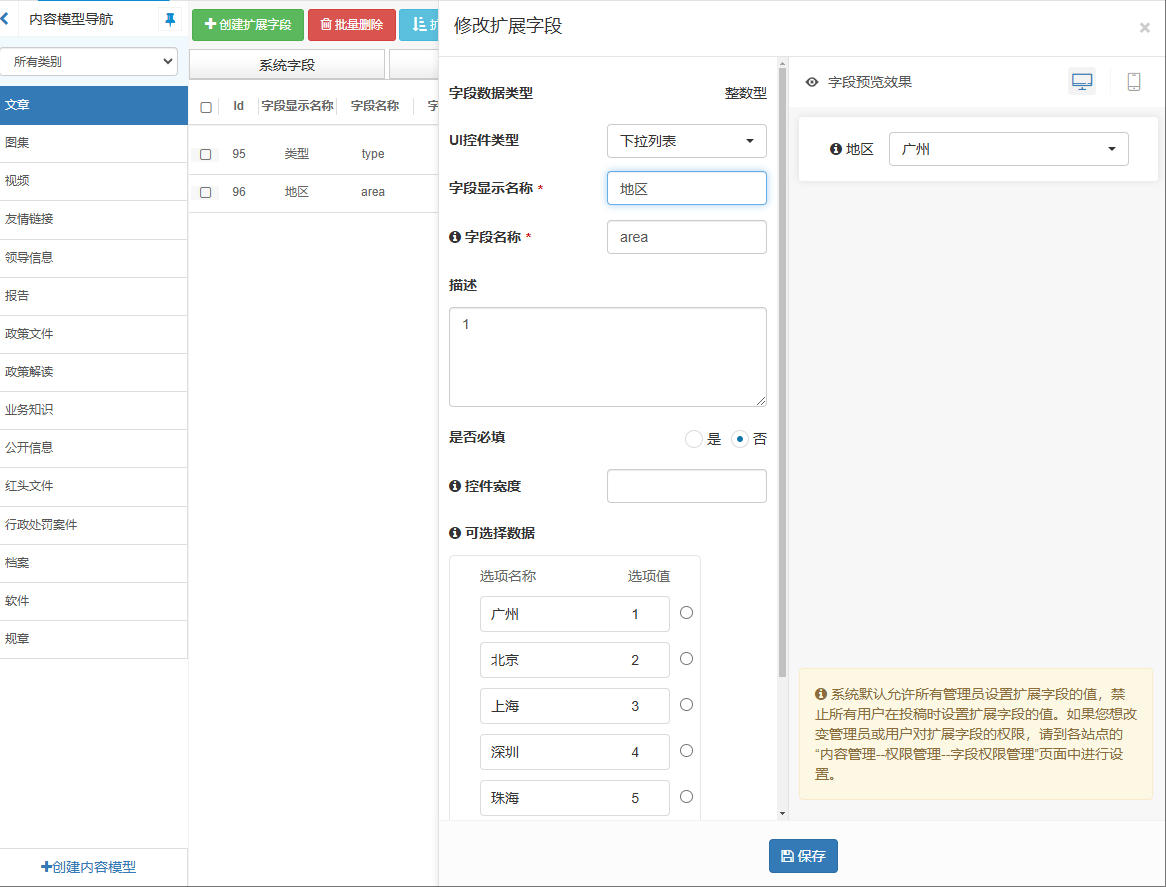Expand the 地区 preview dropdown
Viewport: 1166px width, 887px height.
1008,149
